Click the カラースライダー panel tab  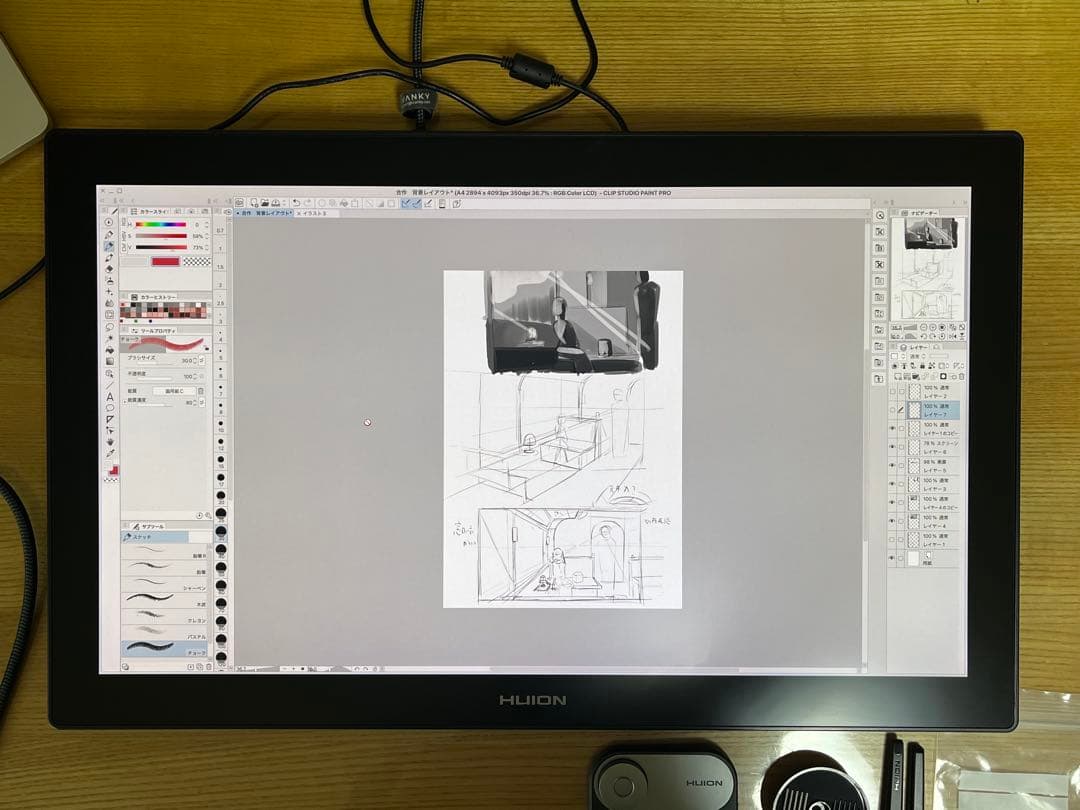(x=150, y=211)
